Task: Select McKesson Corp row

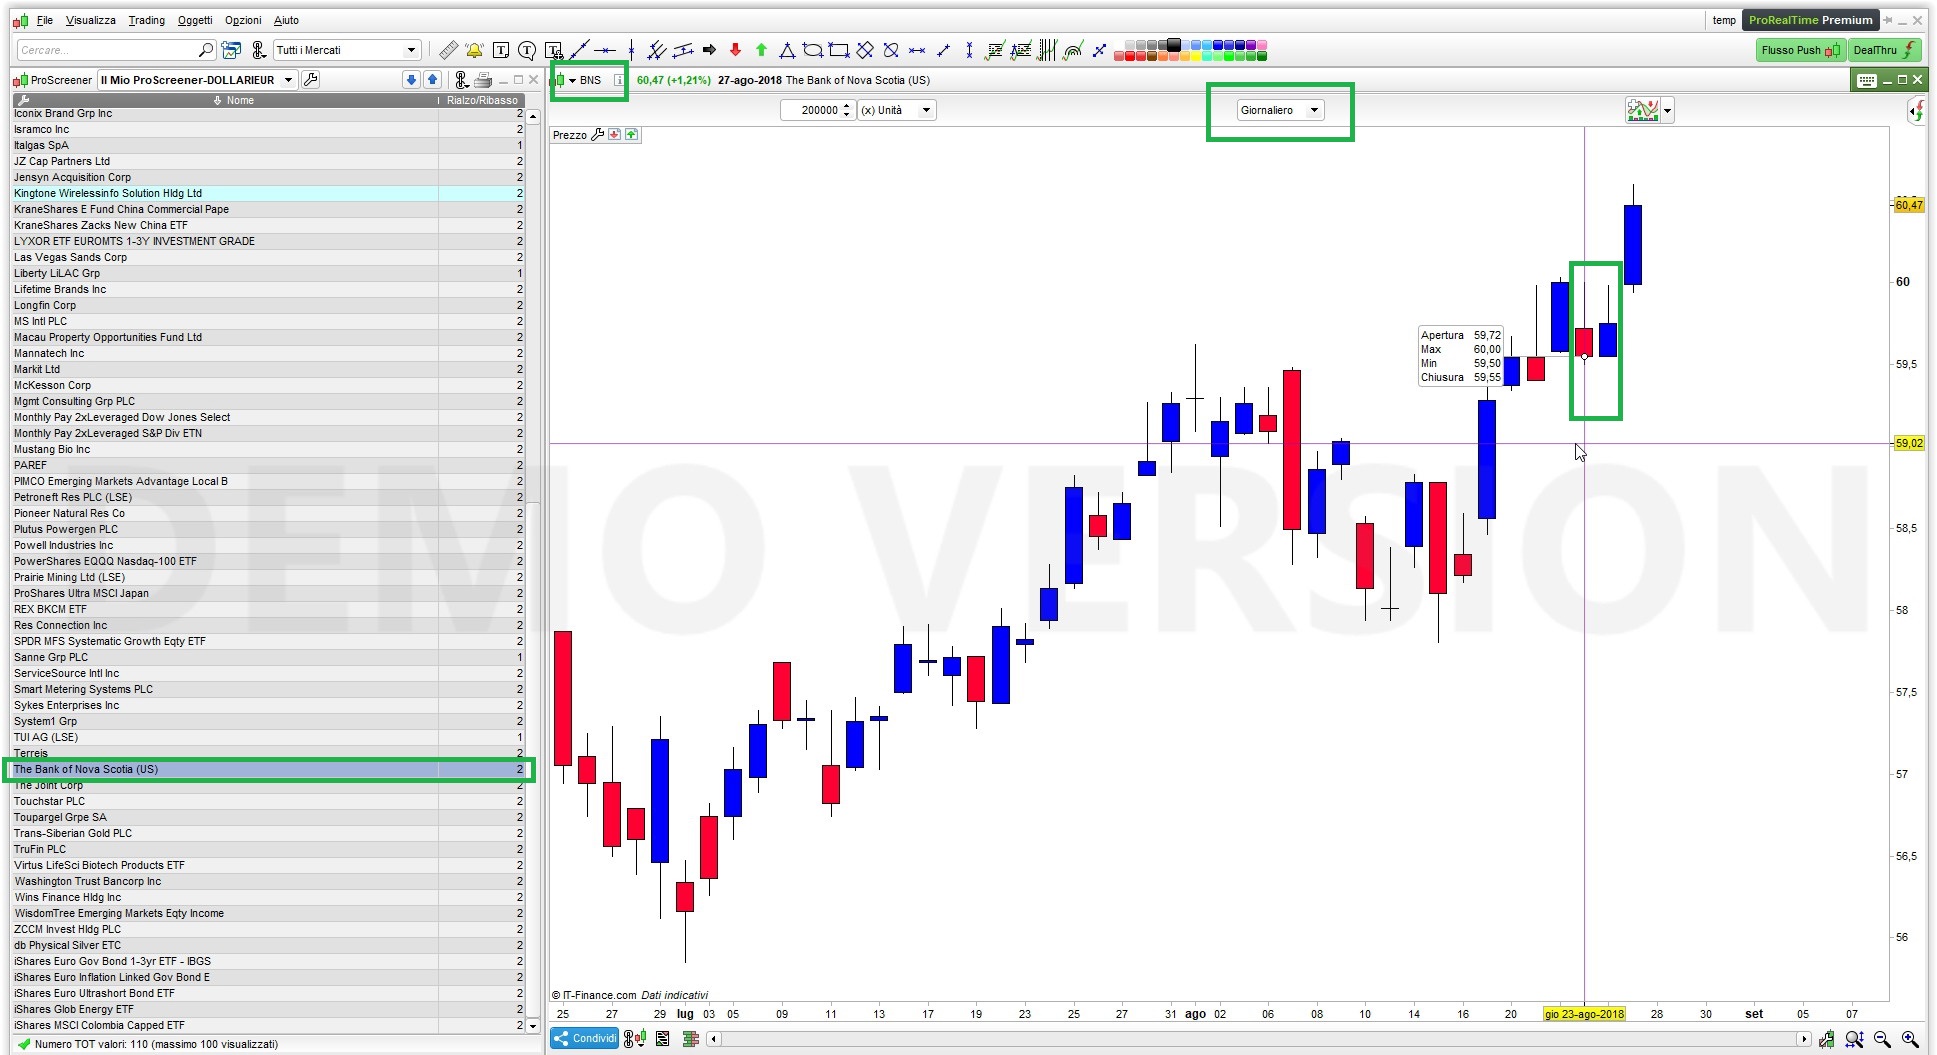Action: click(x=268, y=385)
